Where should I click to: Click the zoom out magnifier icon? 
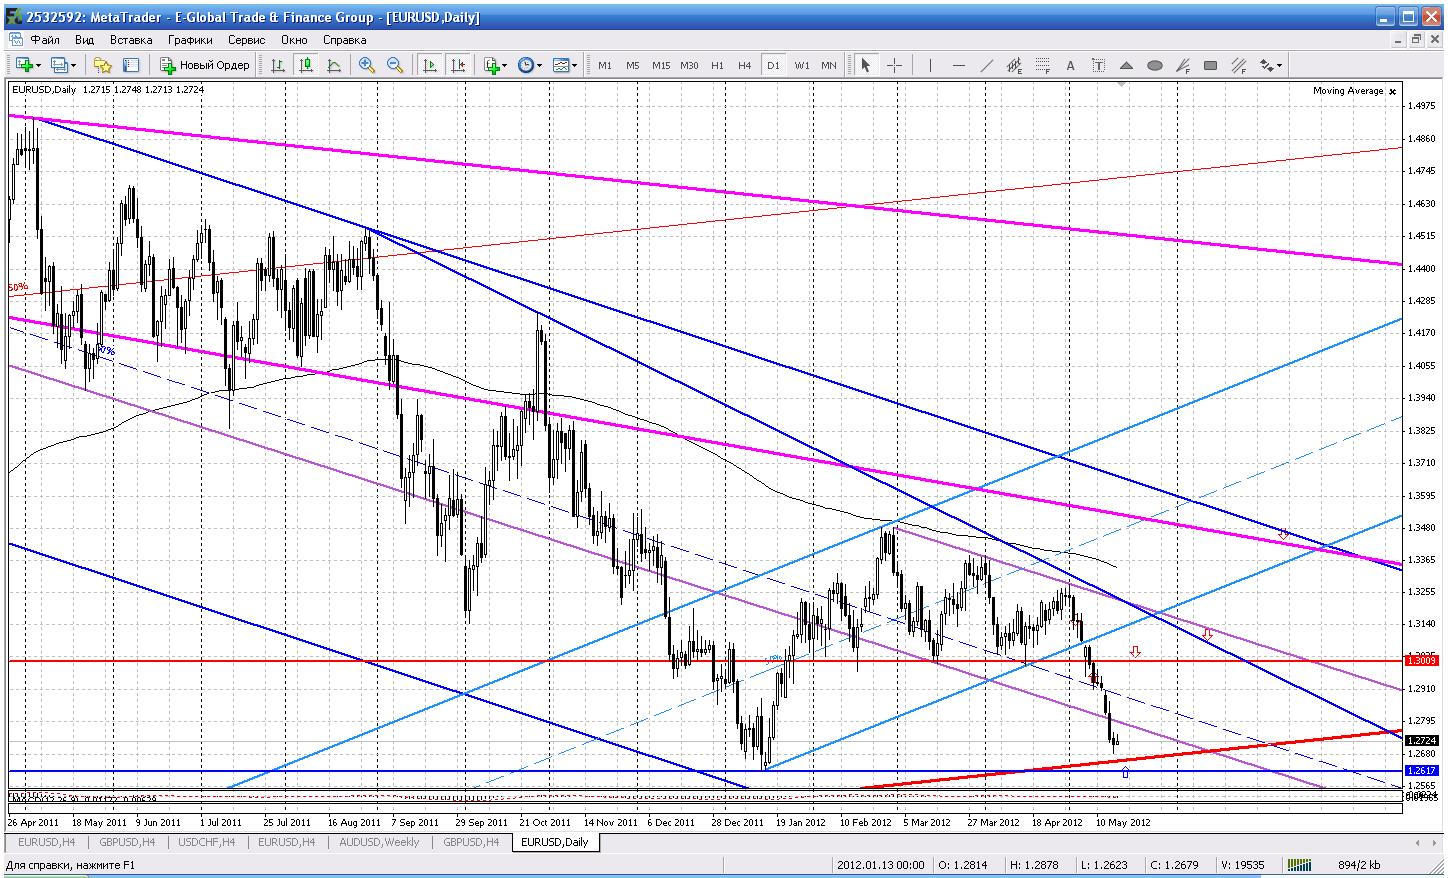tap(395, 65)
